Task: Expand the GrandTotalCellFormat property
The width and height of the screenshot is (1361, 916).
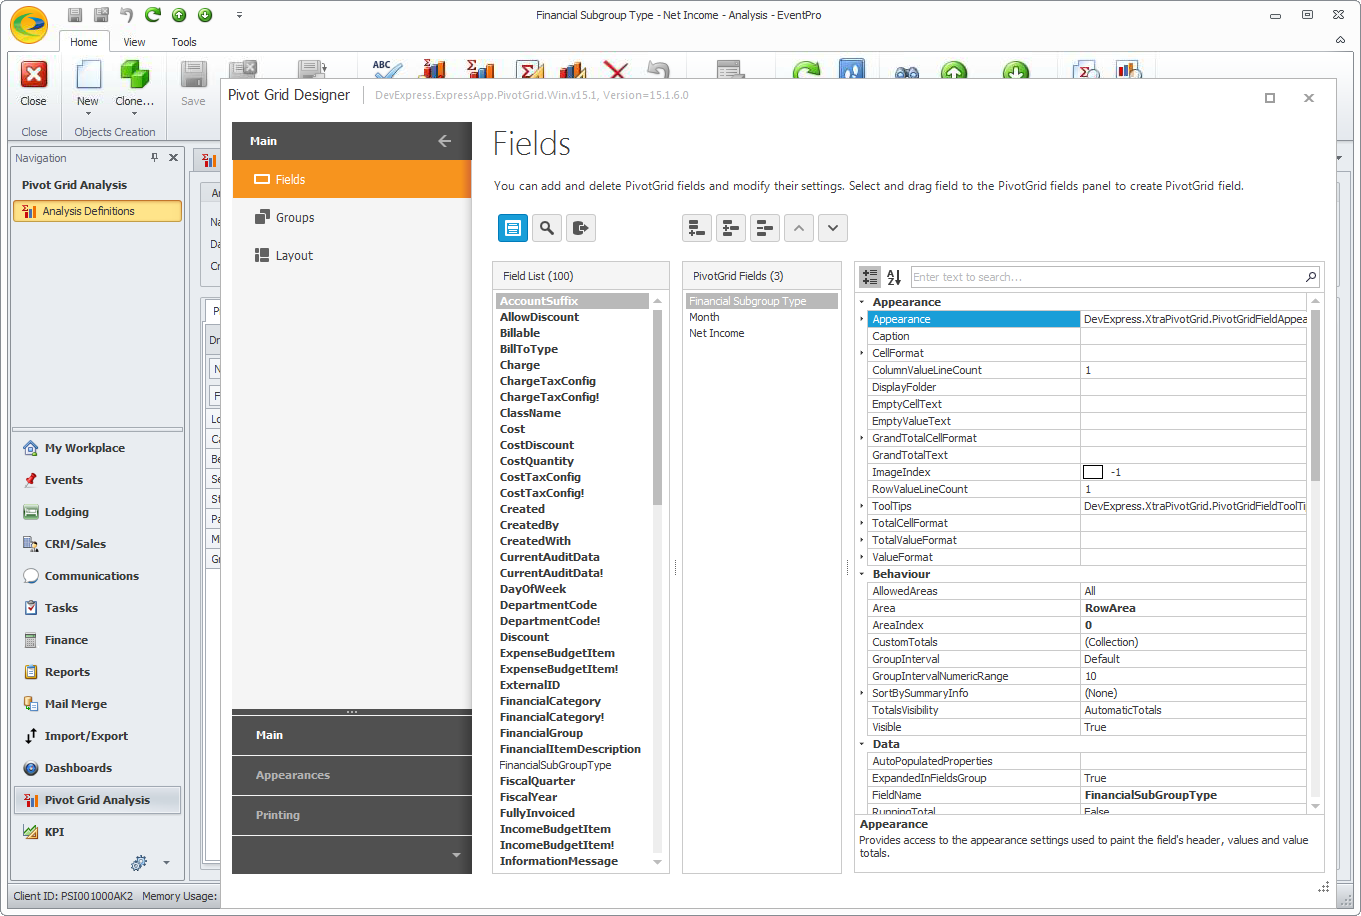Action: (x=862, y=438)
